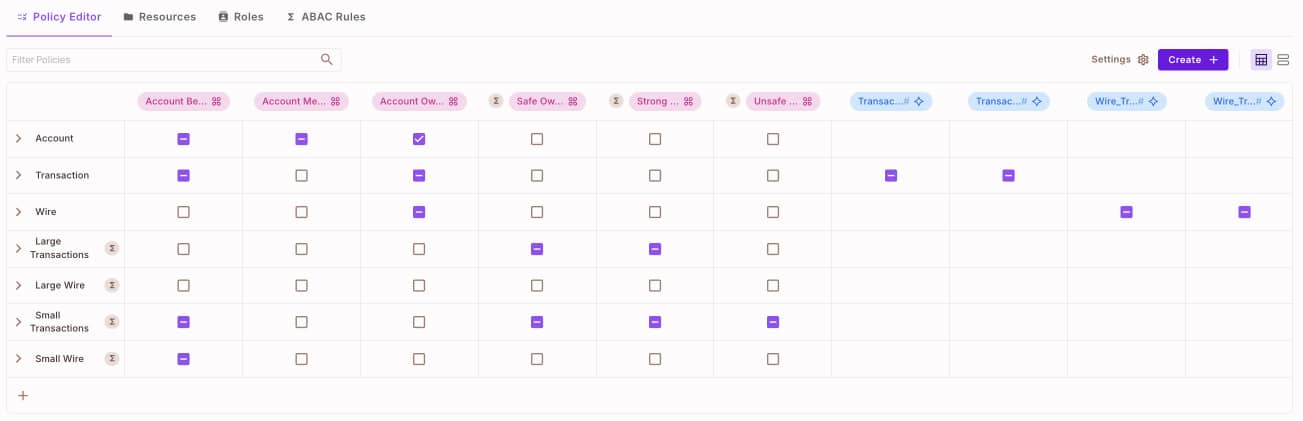Expand the Account resource row
1303x421 pixels.
coord(18,139)
